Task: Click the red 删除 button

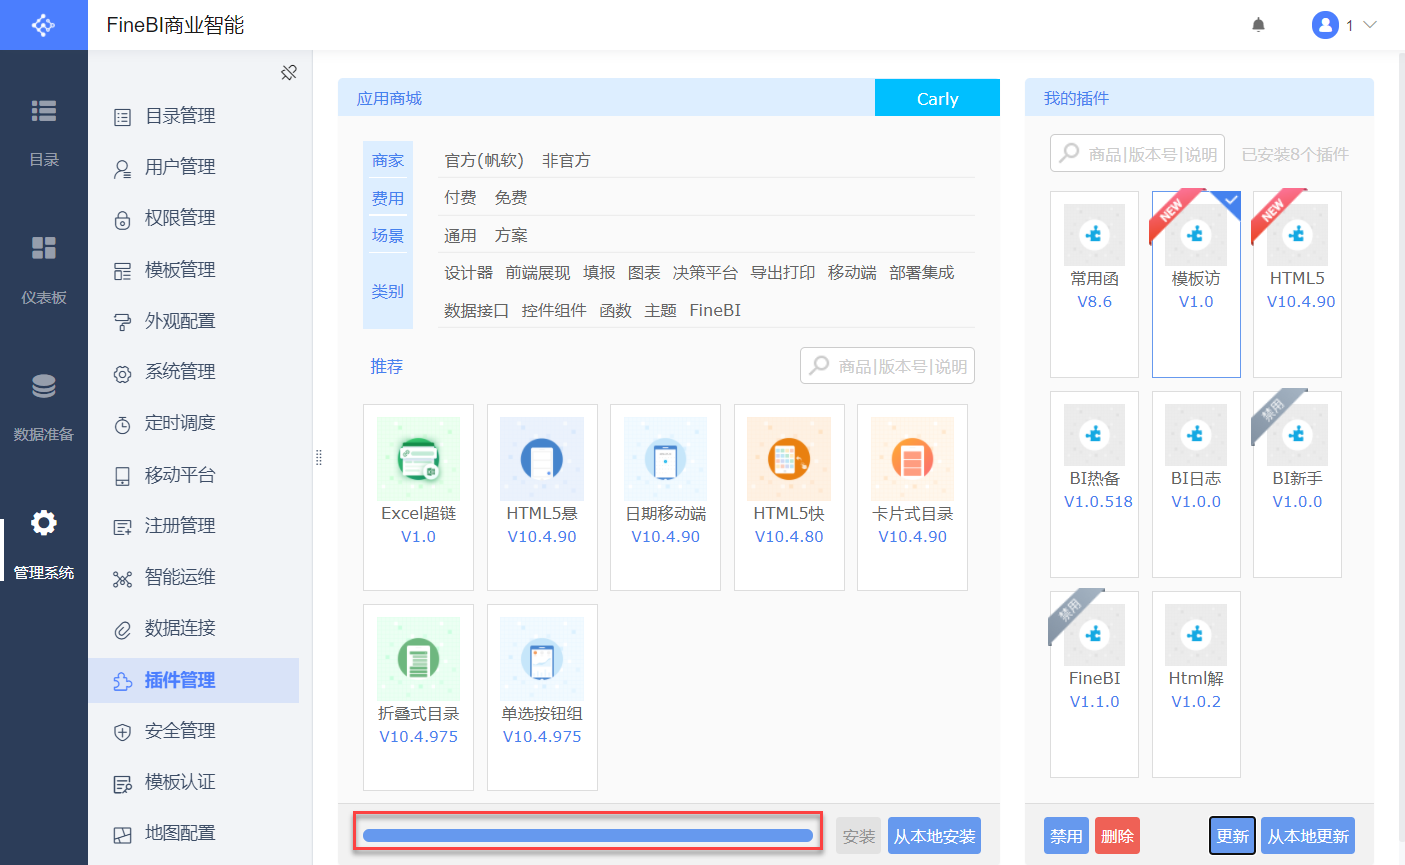Action: 1117,836
